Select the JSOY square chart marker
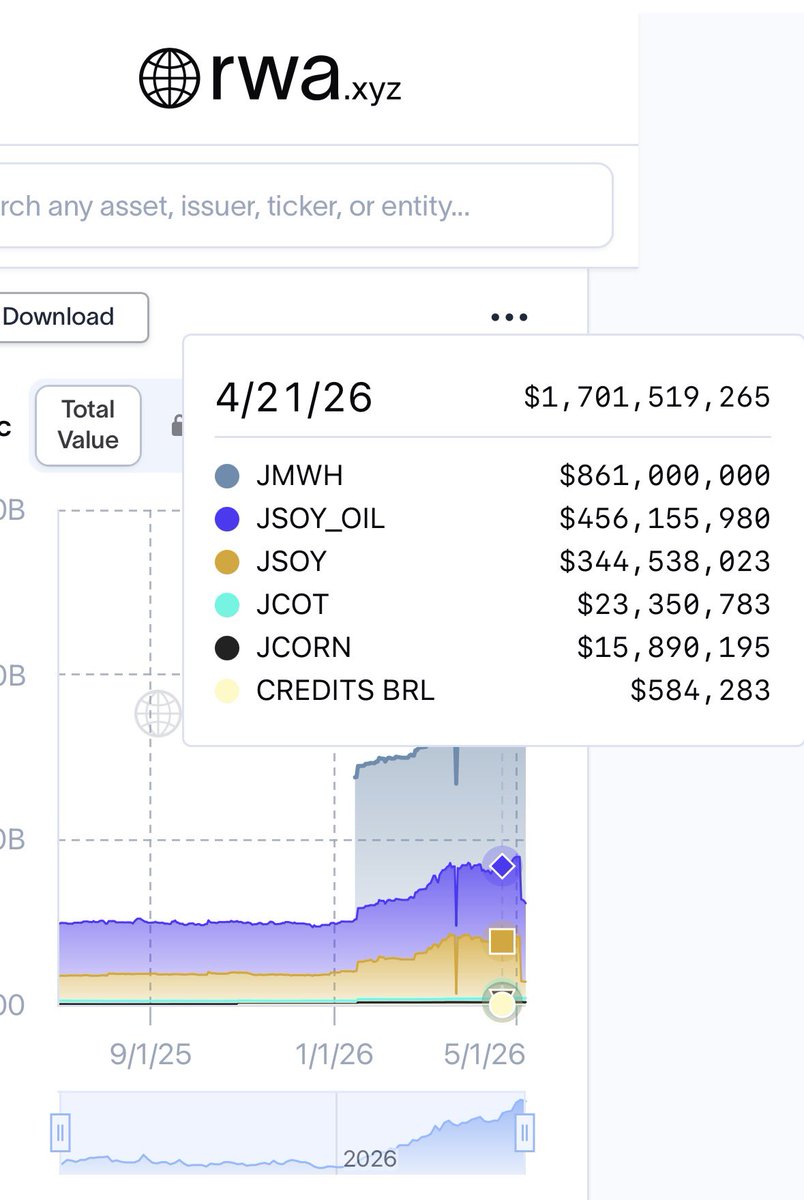The image size is (804, 1200). tap(502, 941)
